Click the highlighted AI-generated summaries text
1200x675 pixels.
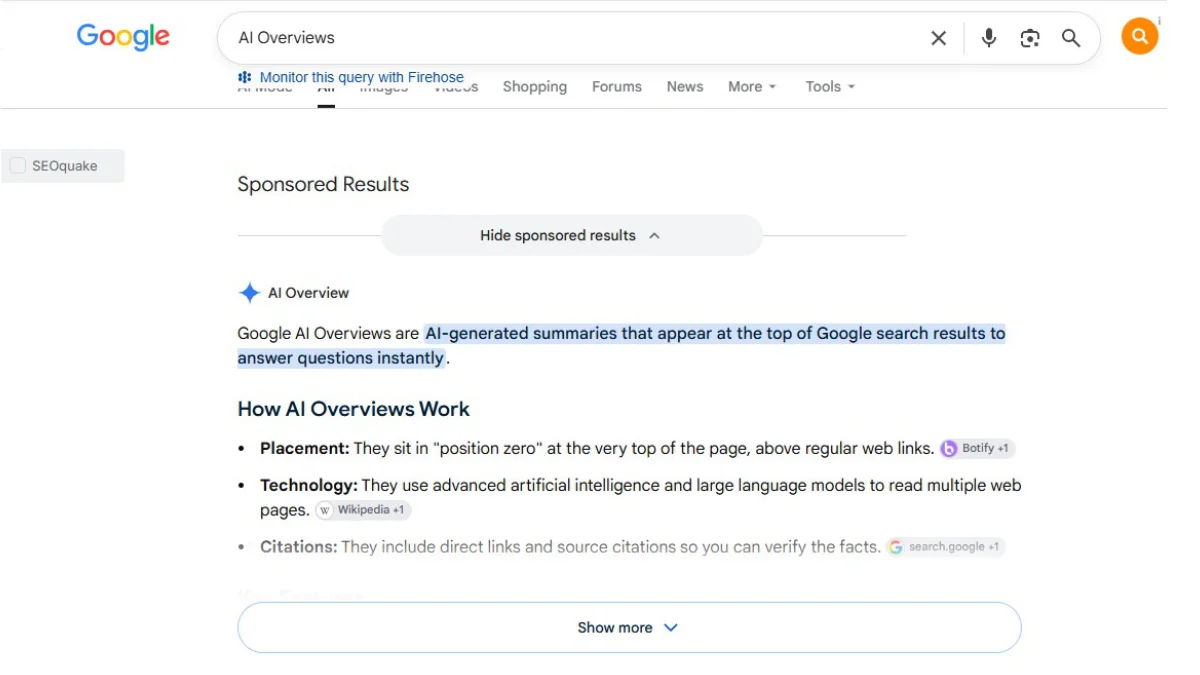(x=621, y=346)
